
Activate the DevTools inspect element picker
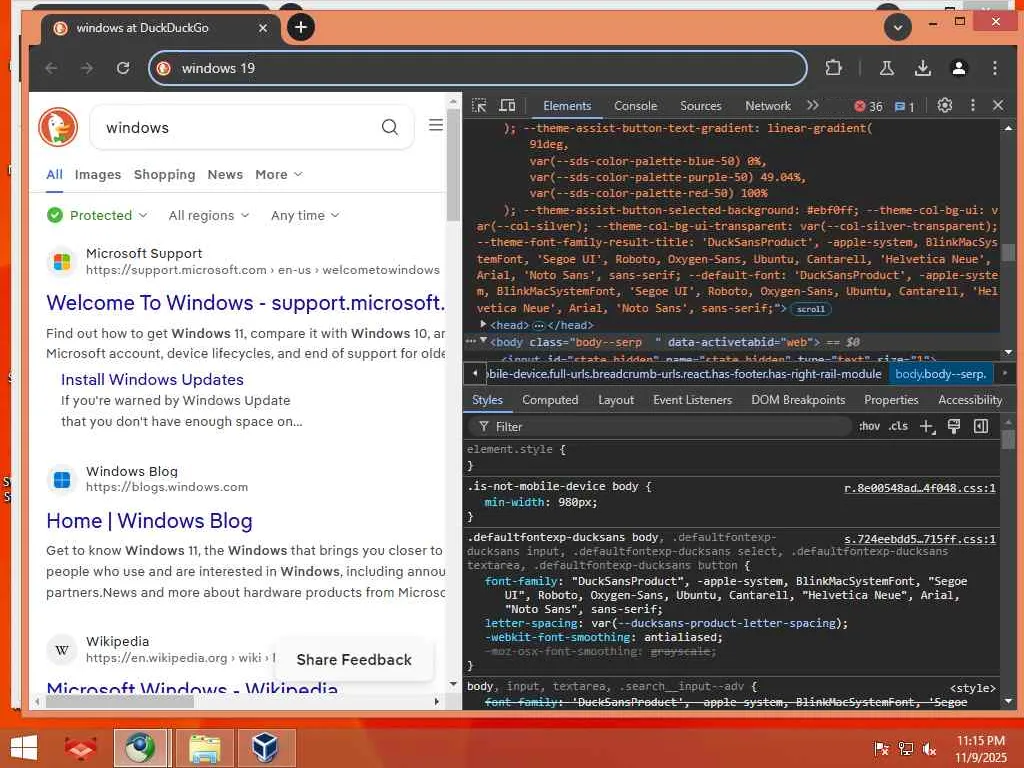479,106
